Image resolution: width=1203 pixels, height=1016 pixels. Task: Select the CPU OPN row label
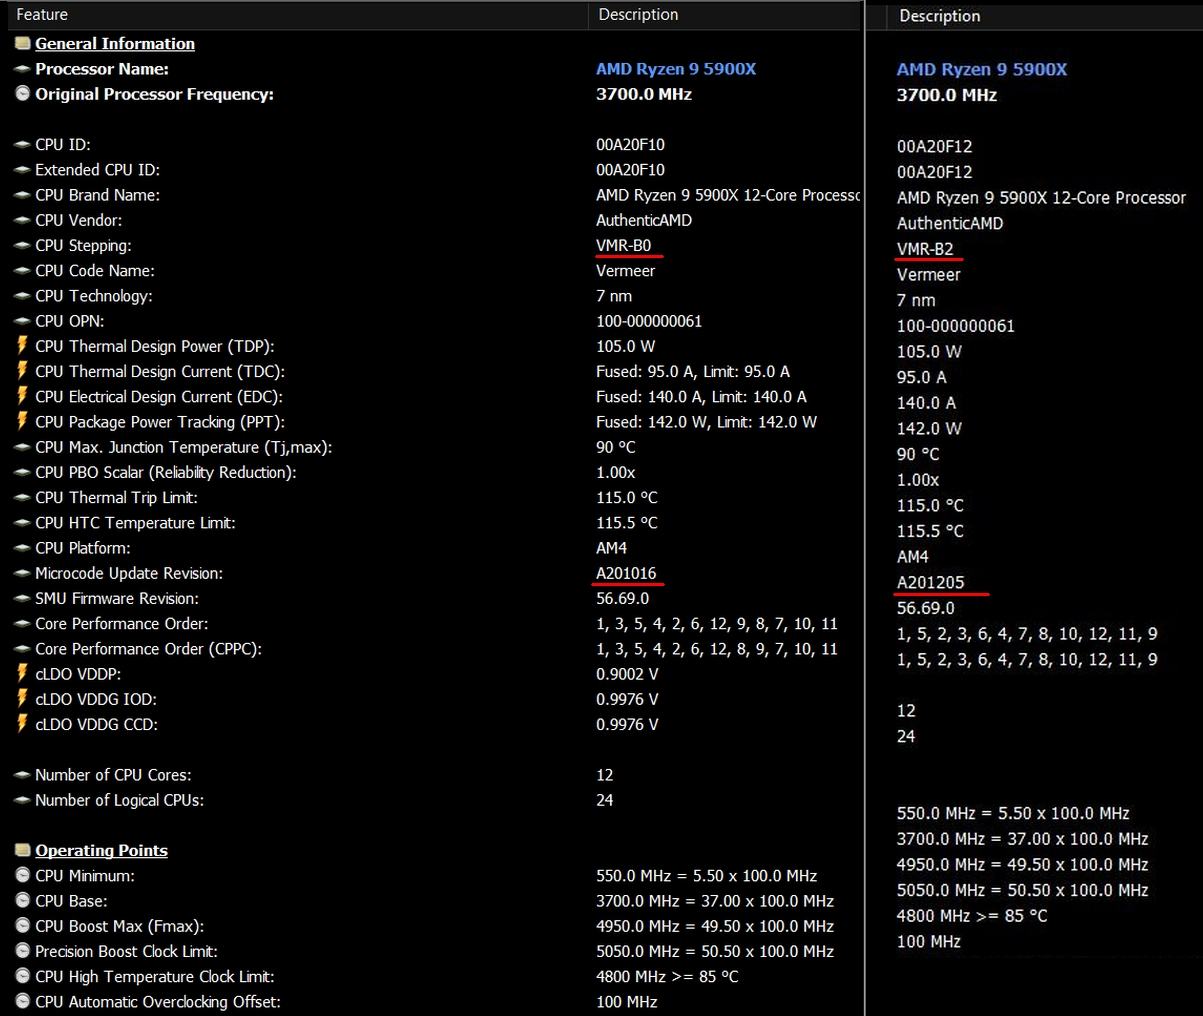69,321
